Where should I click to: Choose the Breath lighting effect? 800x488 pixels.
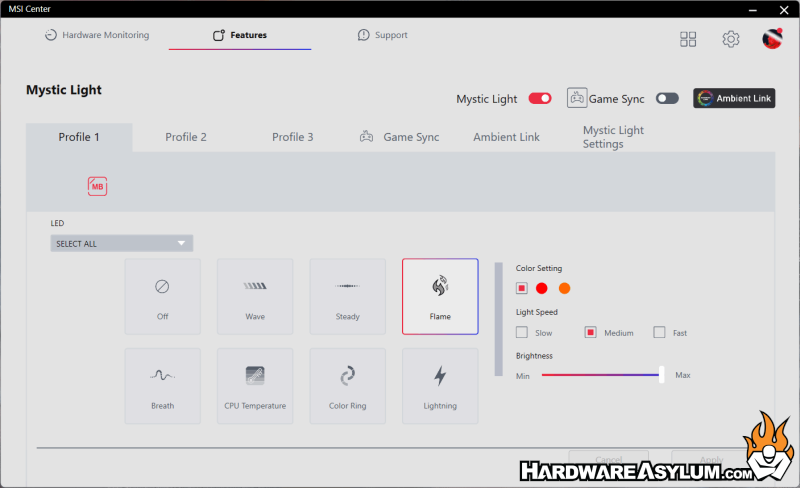162,386
